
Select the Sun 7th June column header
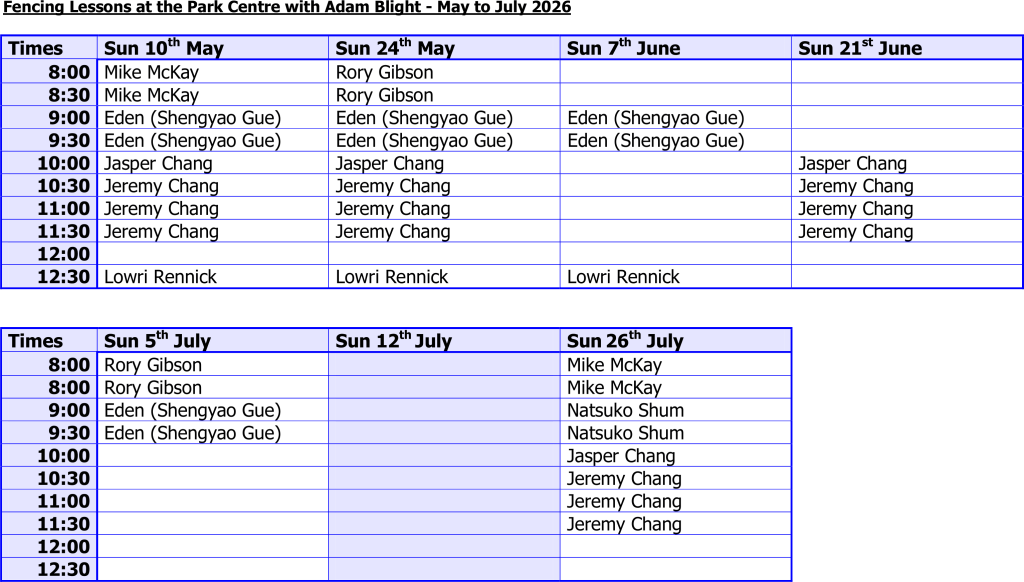click(675, 48)
